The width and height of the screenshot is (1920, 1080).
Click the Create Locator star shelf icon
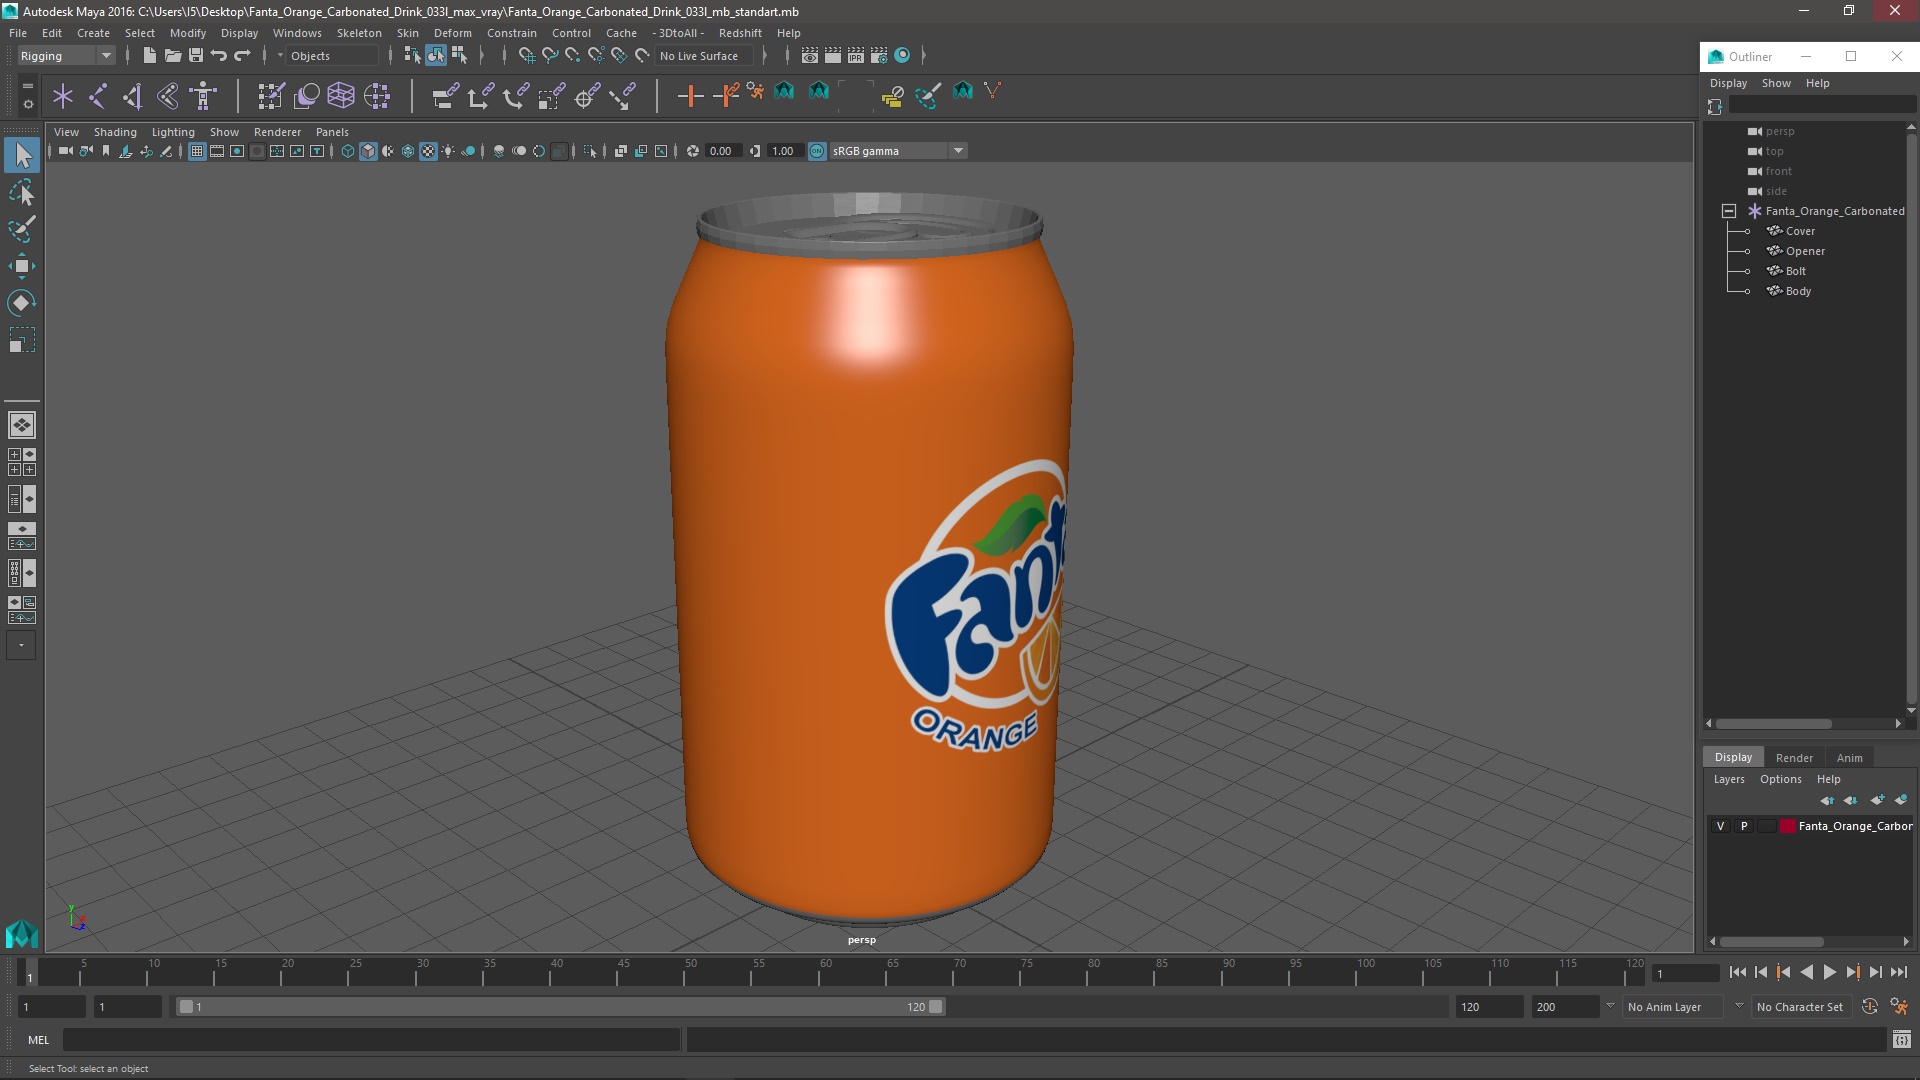[x=63, y=96]
